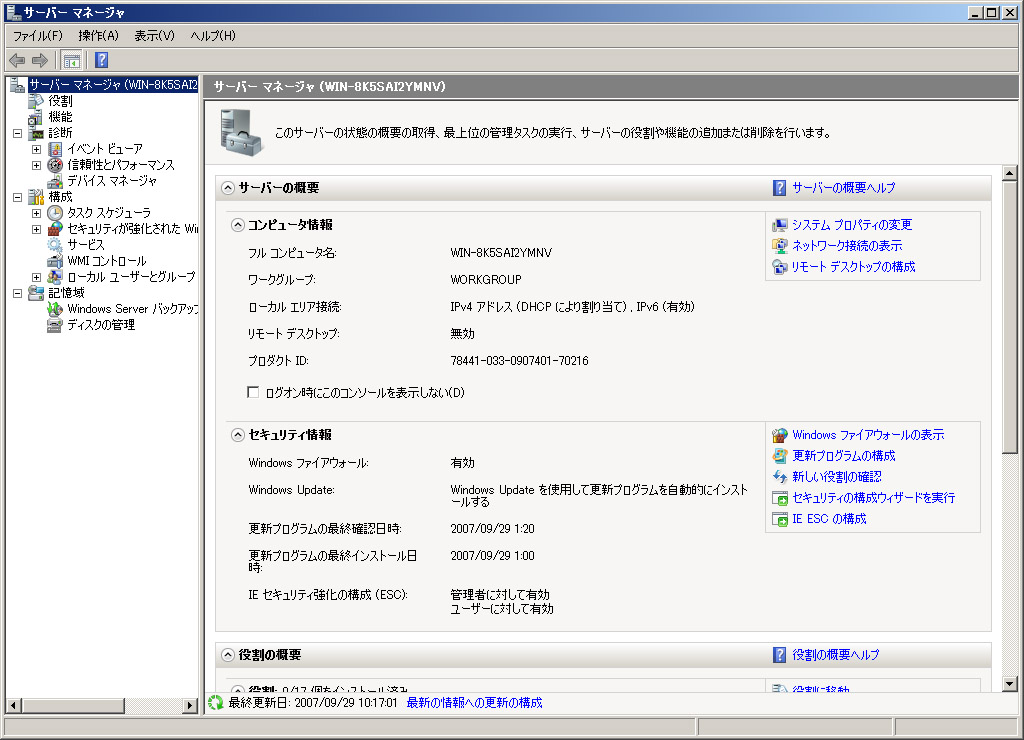This screenshot has height=740, width=1024.
Task: Click the main pane scroll down arrow
Action: click(x=1010, y=684)
